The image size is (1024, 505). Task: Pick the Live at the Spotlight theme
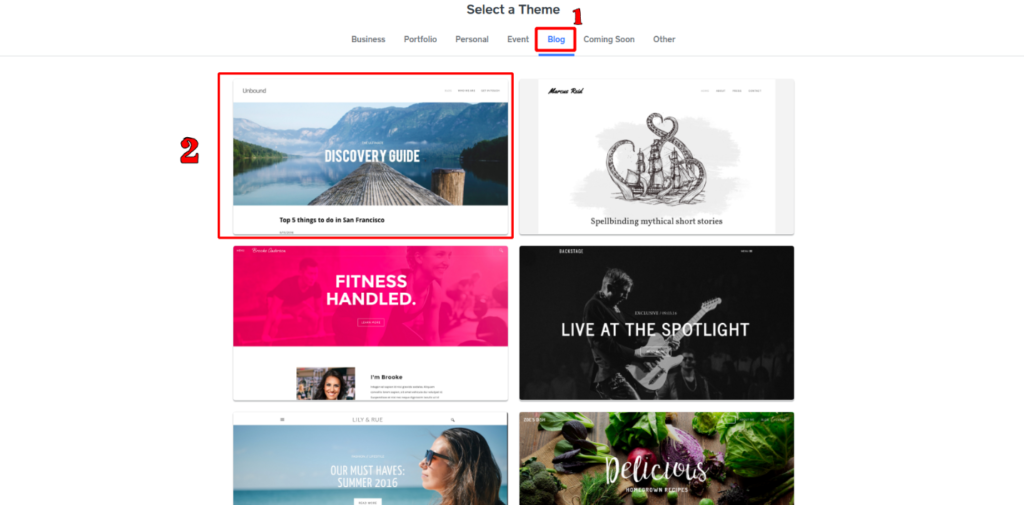[656, 323]
